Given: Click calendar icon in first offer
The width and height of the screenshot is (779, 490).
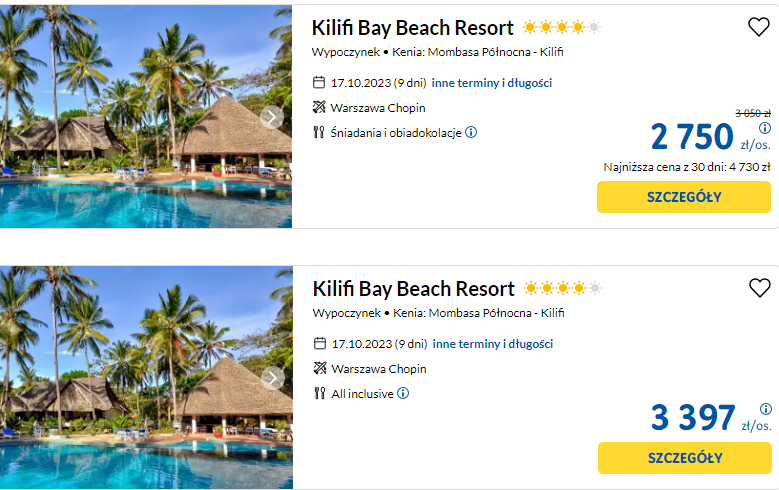Looking at the screenshot, I should tap(319, 83).
